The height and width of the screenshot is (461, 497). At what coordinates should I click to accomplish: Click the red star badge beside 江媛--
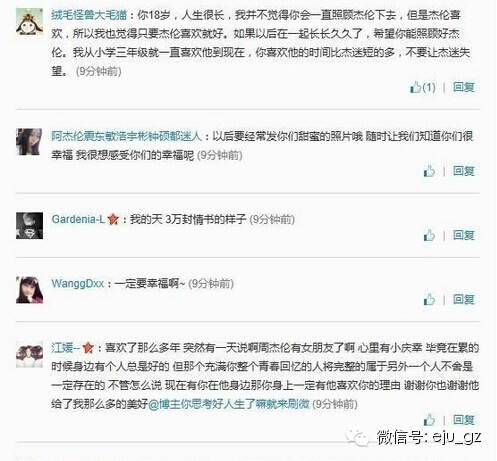(88, 348)
